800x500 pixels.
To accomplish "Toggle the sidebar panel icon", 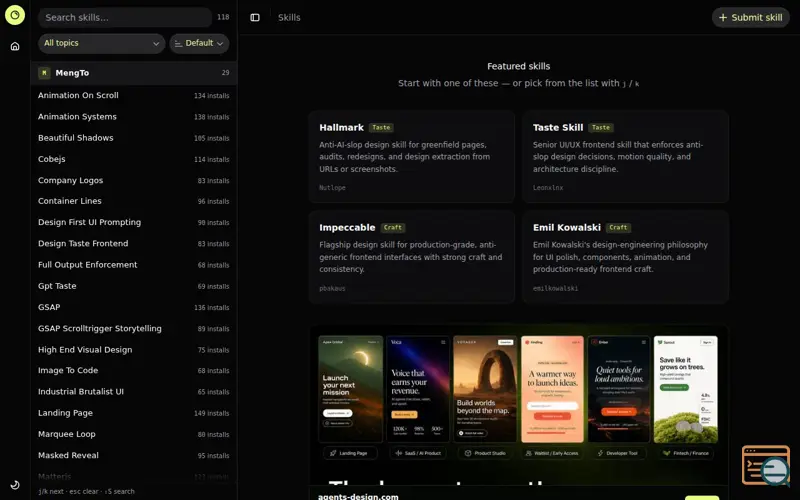I will click(x=255, y=17).
